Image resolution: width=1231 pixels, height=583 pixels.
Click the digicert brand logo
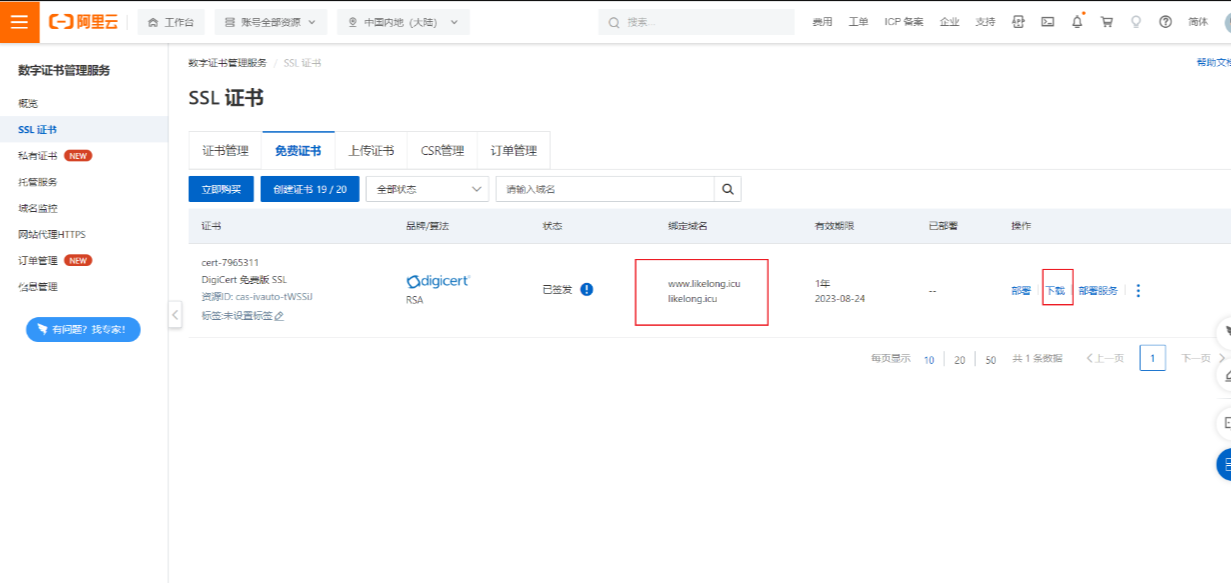coord(438,281)
